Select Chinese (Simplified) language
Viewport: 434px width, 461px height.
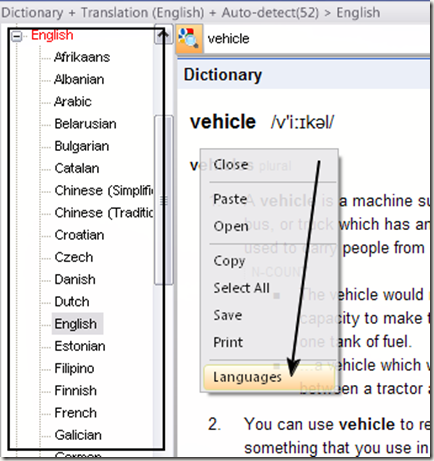(104, 191)
